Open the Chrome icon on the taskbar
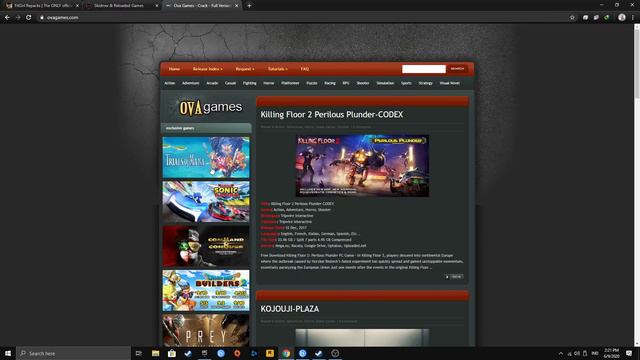This screenshot has width=640, height=360. coord(286,353)
